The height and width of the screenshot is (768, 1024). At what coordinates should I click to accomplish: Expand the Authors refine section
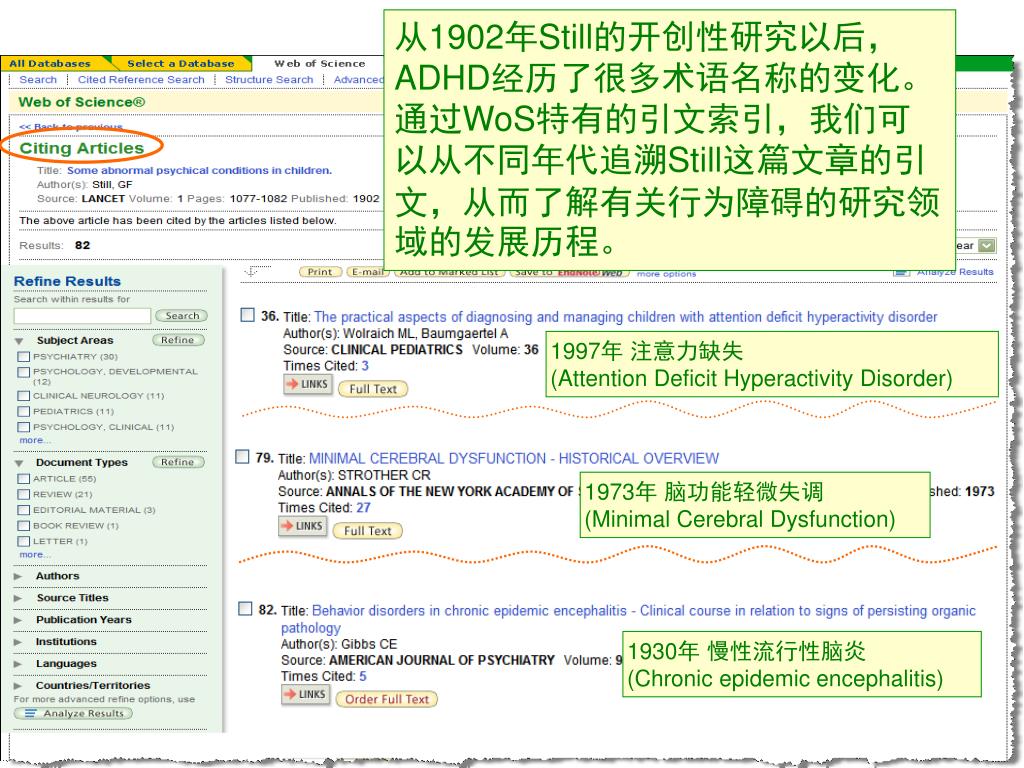tap(18, 577)
